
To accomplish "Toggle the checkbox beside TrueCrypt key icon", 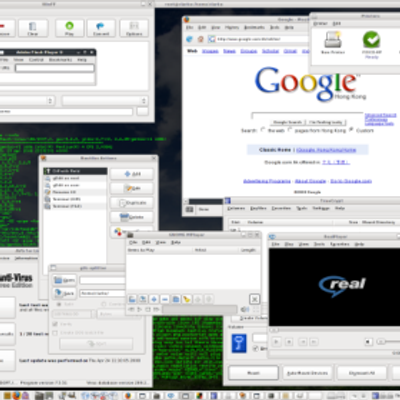I will [256, 348].
